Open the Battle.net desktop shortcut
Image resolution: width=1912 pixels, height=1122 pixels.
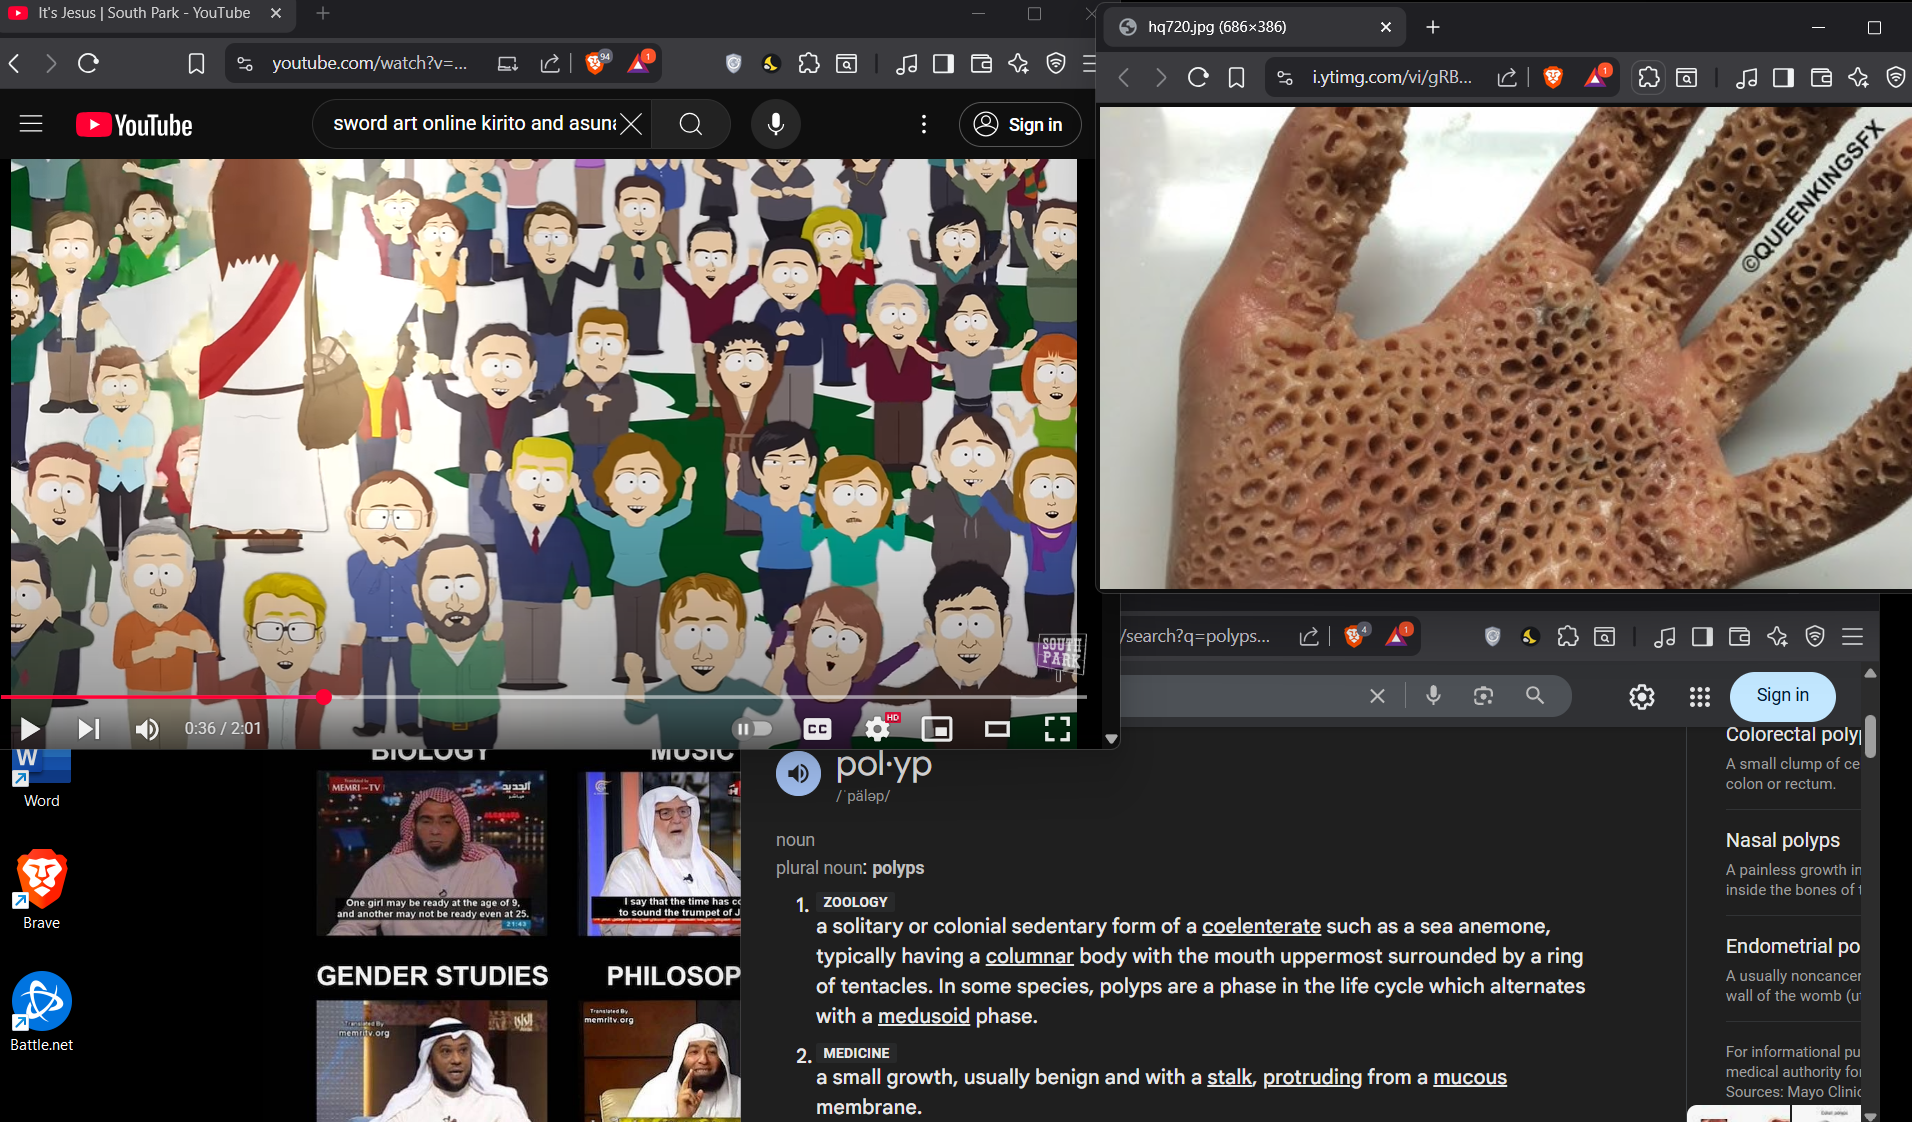[x=41, y=1012]
